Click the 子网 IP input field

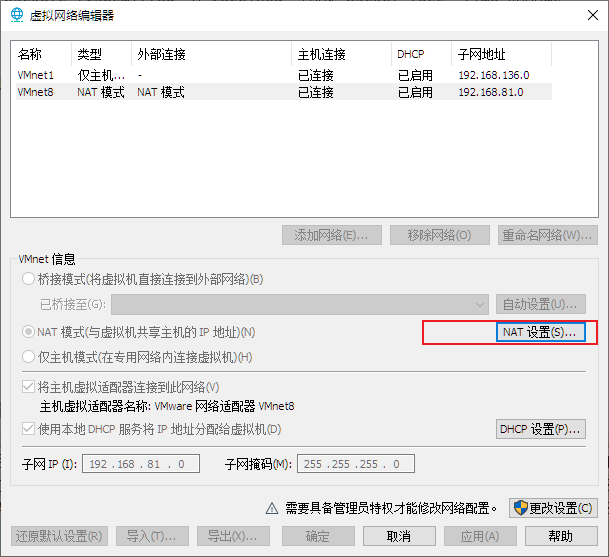141,464
